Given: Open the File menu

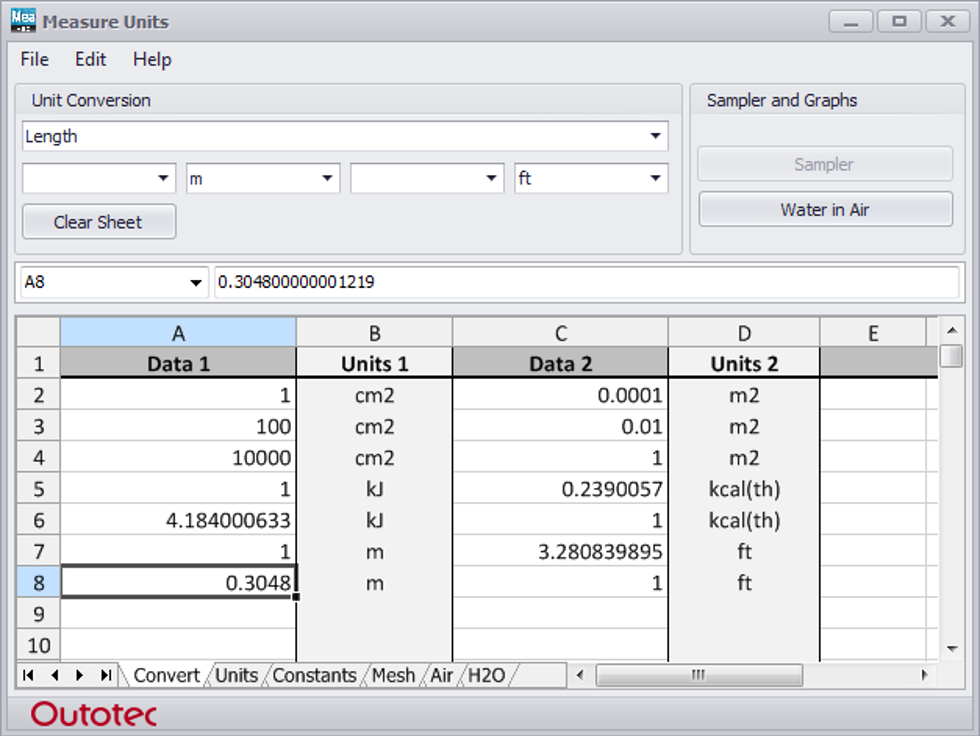Looking at the screenshot, I should 34,59.
